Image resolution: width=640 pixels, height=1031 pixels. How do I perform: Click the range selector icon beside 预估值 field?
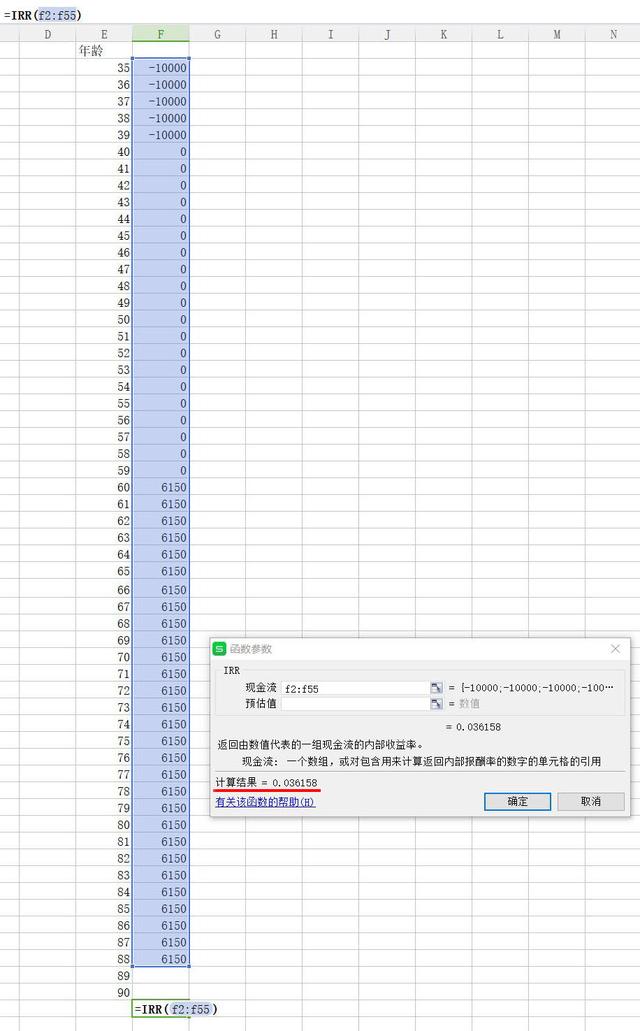click(436, 704)
